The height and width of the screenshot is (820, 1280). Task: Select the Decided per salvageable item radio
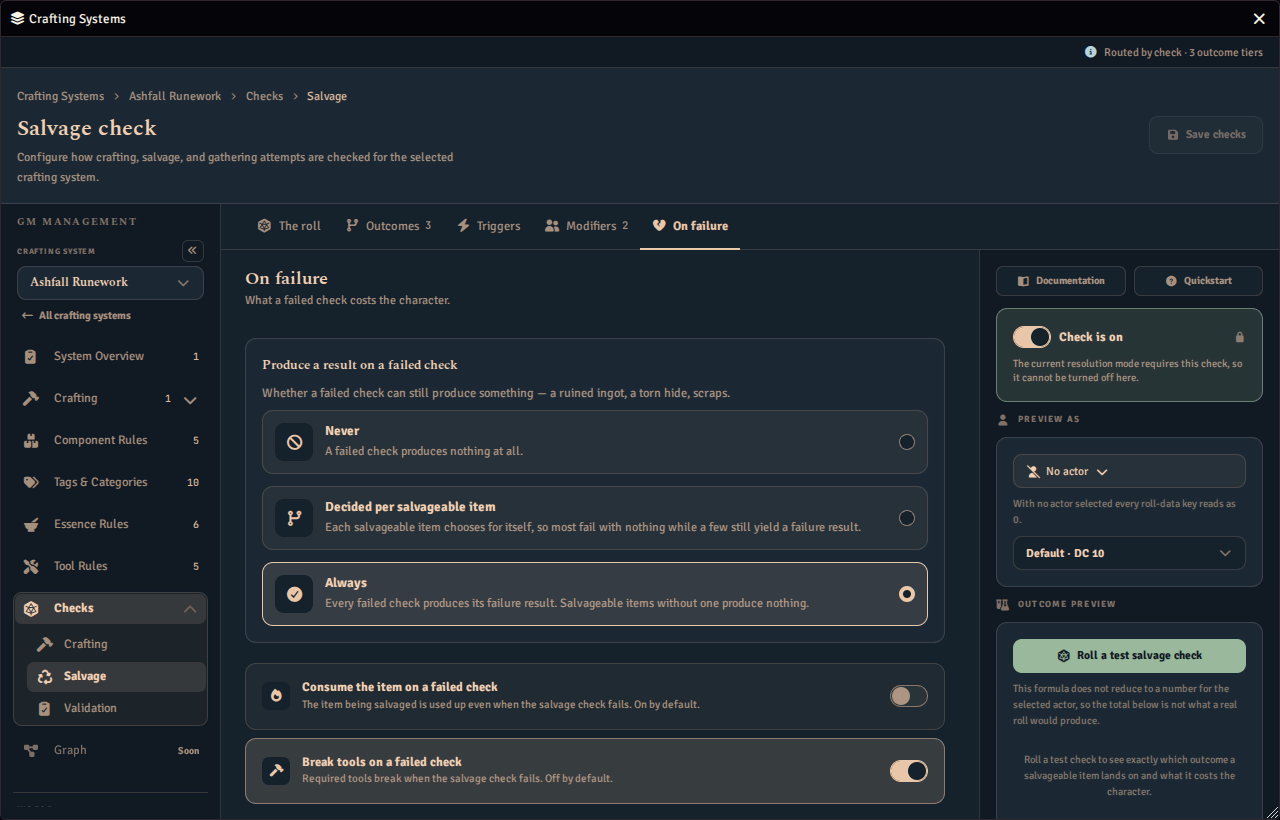tap(907, 518)
